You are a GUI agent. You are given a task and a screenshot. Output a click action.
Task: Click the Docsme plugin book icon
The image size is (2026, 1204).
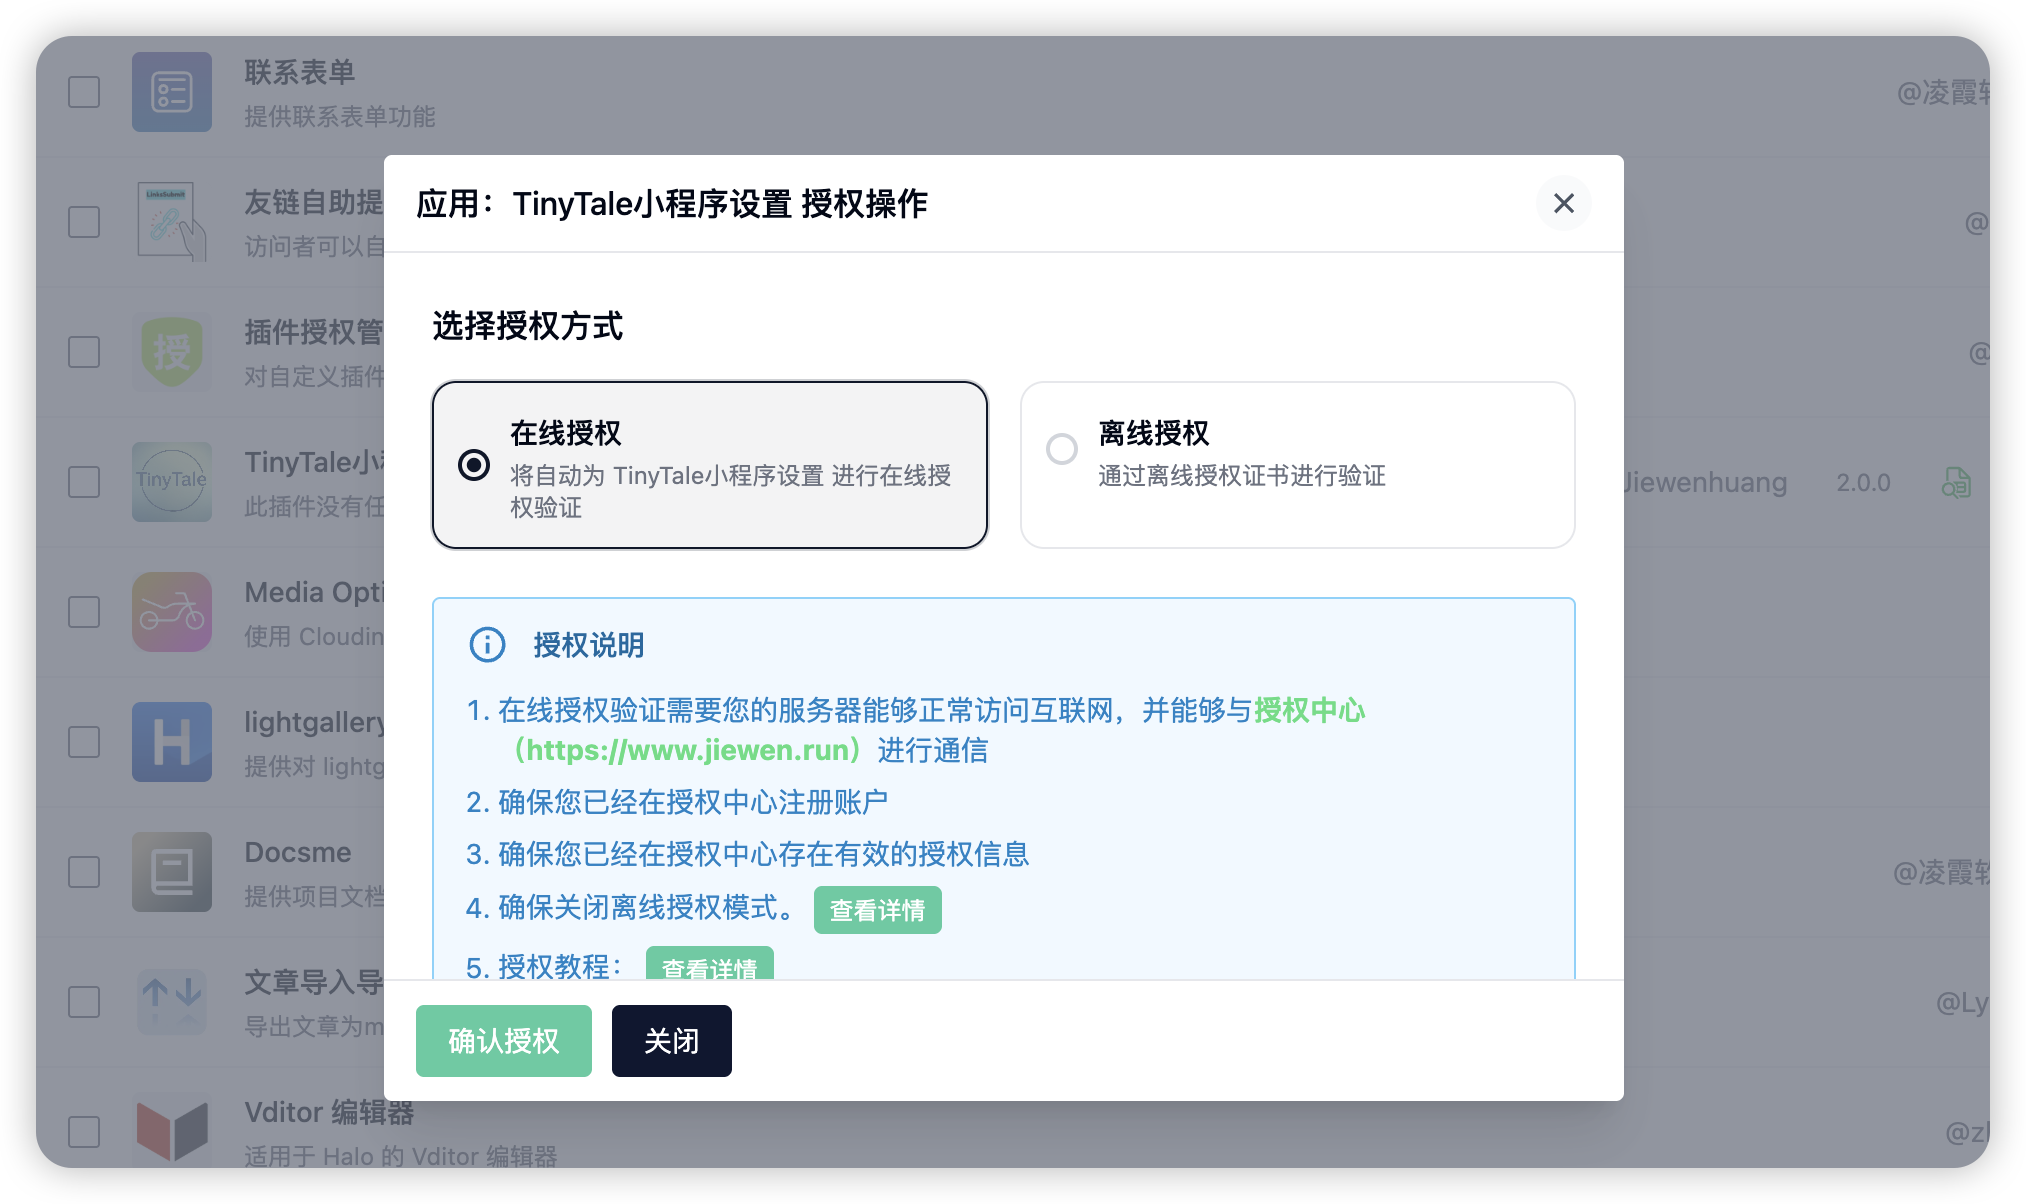click(x=172, y=872)
